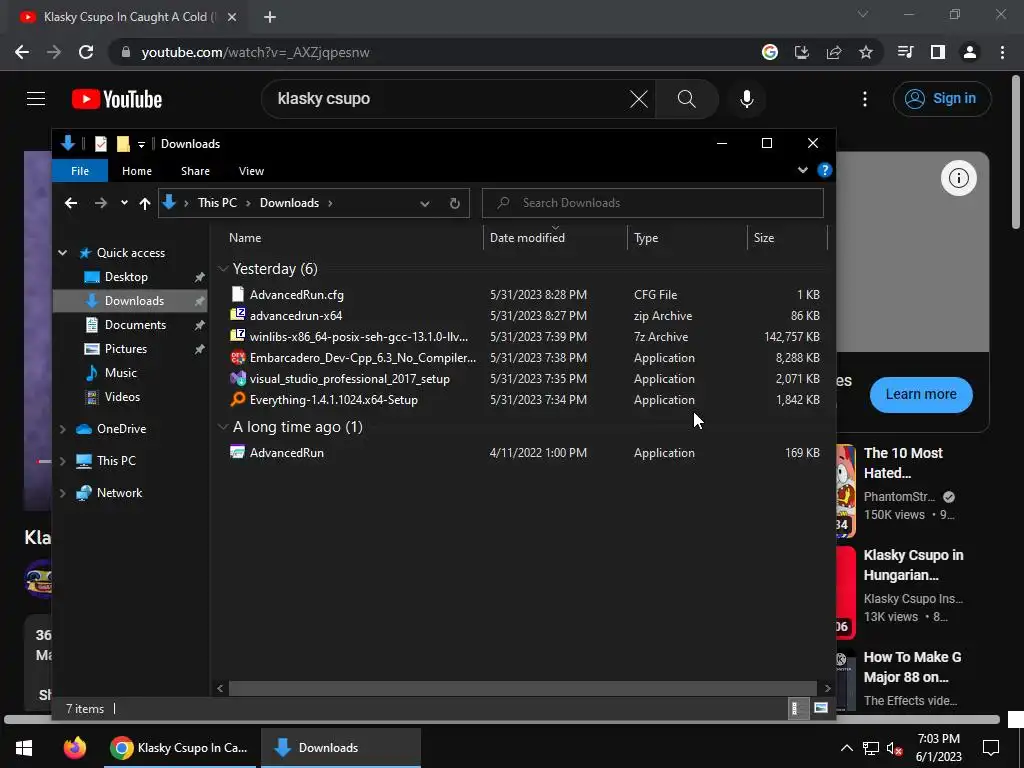Clear the YouTube search text
This screenshot has width=1024, height=768.
(639, 99)
